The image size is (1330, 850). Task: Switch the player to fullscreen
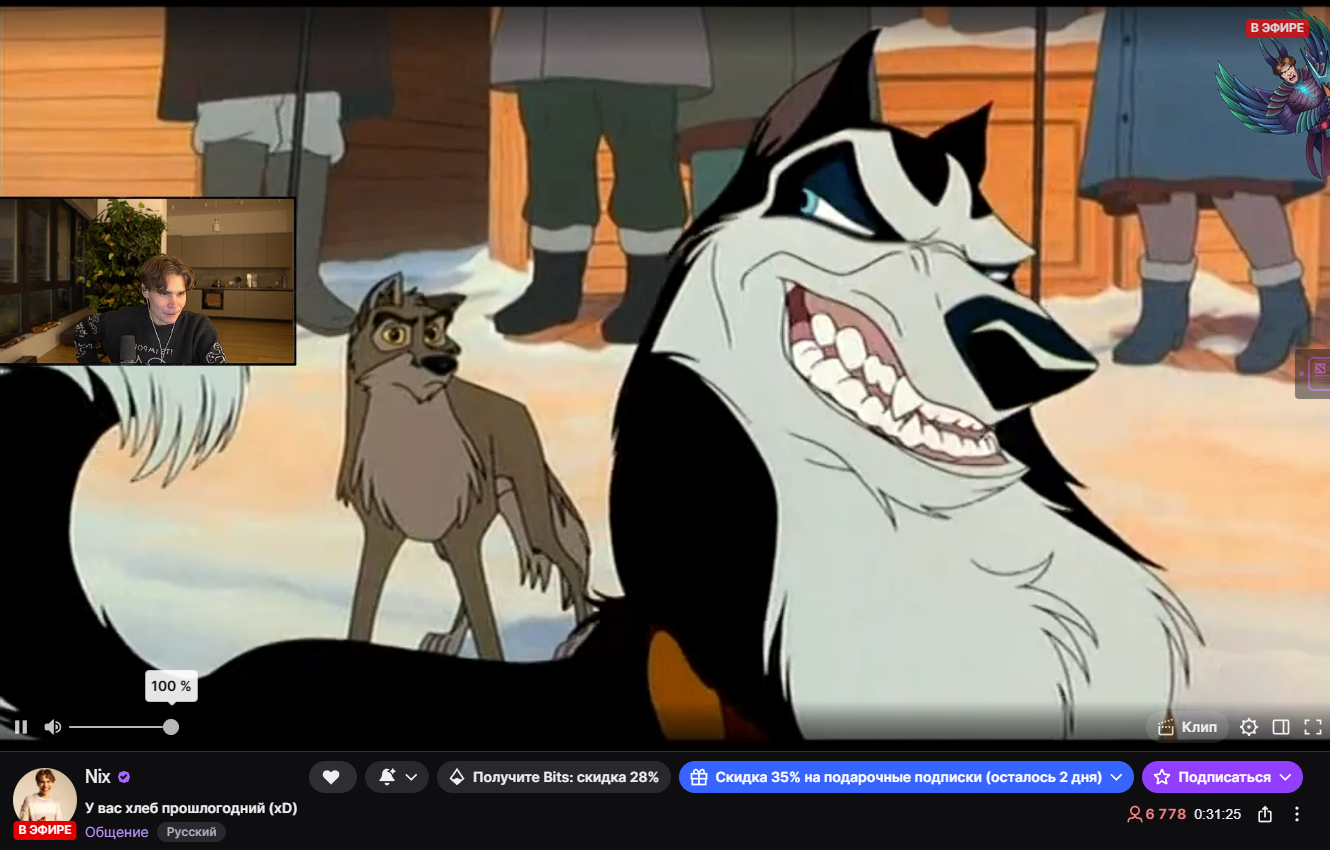(1313, 727)
